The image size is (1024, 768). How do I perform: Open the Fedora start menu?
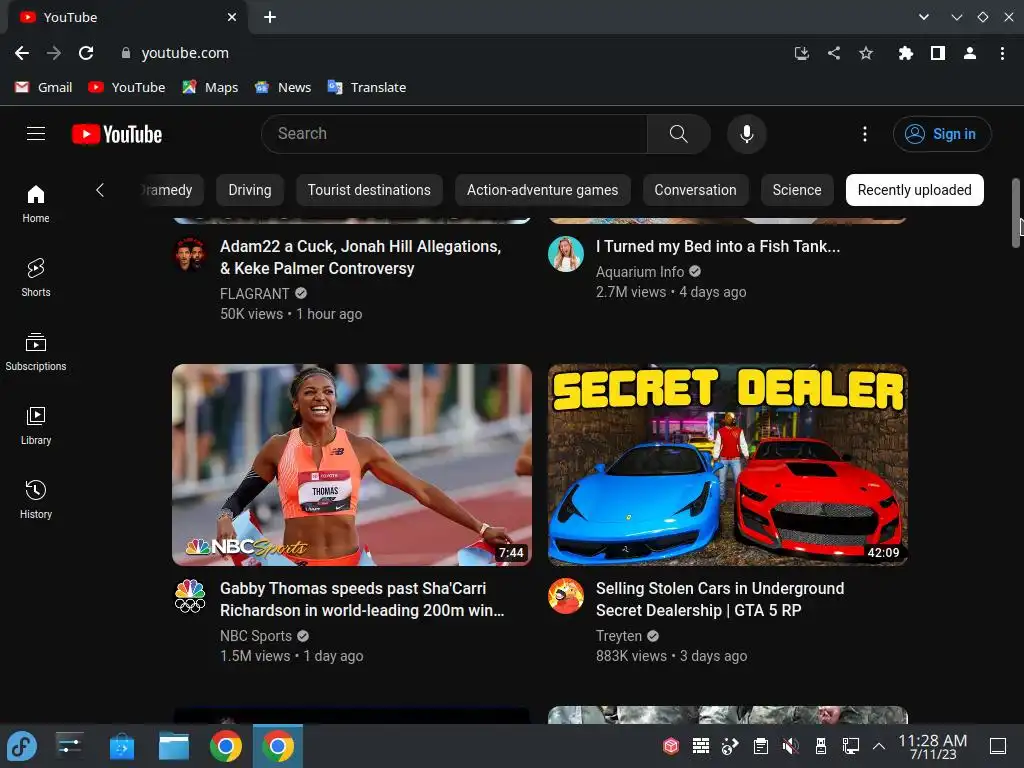(x=22, y=746)
